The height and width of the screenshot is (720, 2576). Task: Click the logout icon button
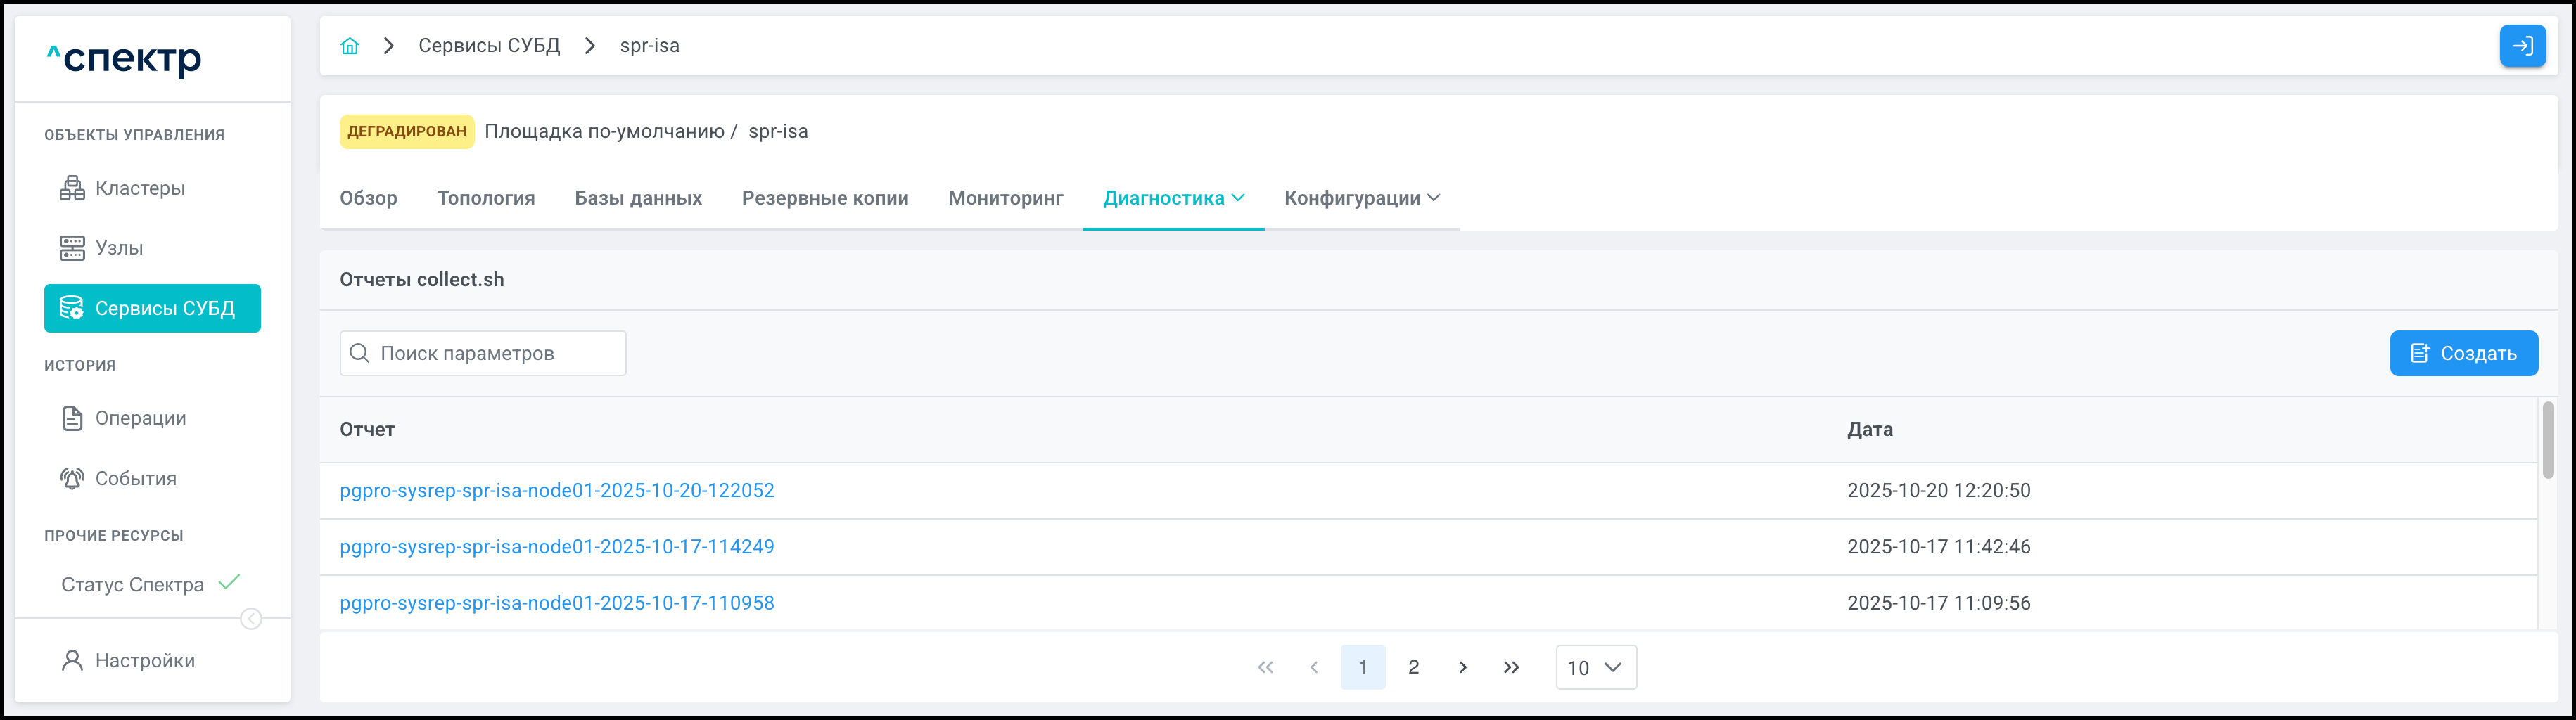(x=2521, y=46)
